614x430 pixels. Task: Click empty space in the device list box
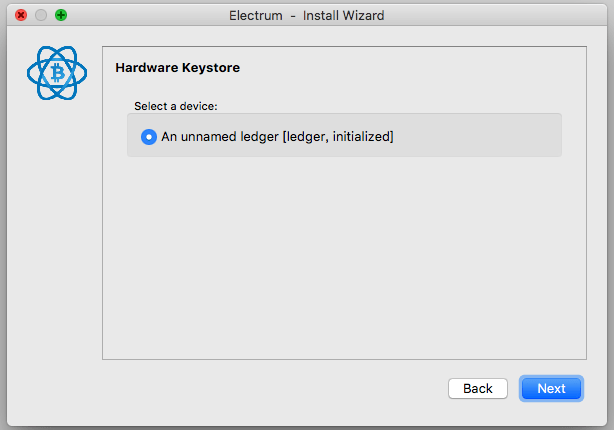[480, 136]
